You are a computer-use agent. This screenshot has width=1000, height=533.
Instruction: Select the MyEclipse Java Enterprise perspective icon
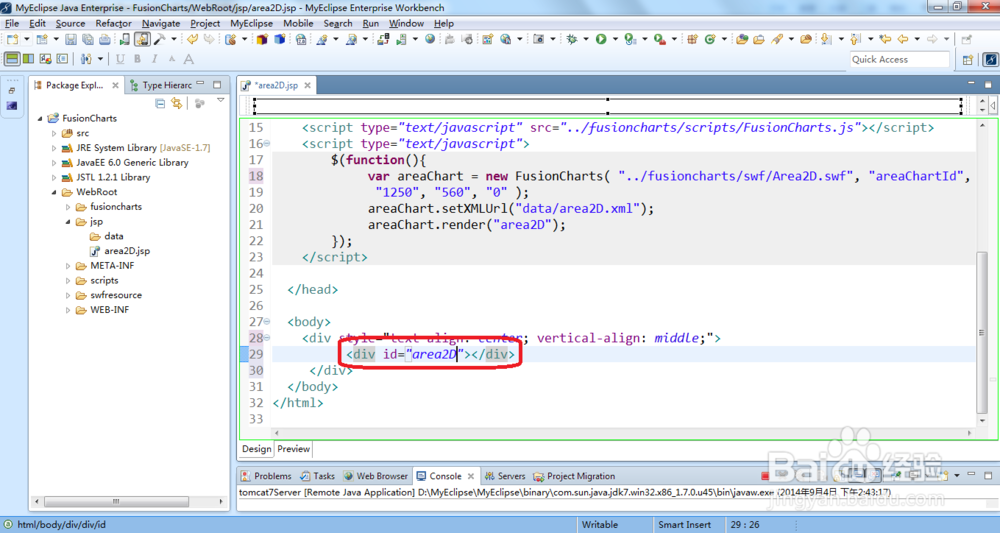pos(990,59)
